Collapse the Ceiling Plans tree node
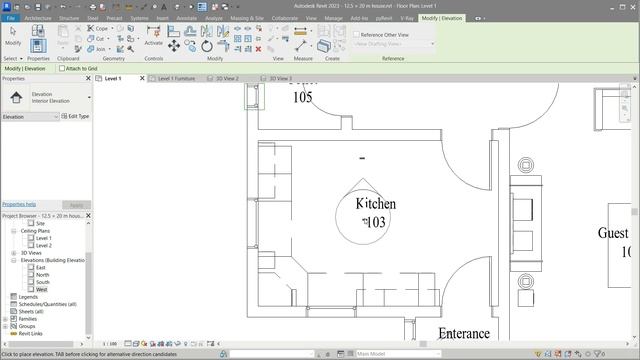Viewport: 640px width, 360px height. [x=13, y=231]
